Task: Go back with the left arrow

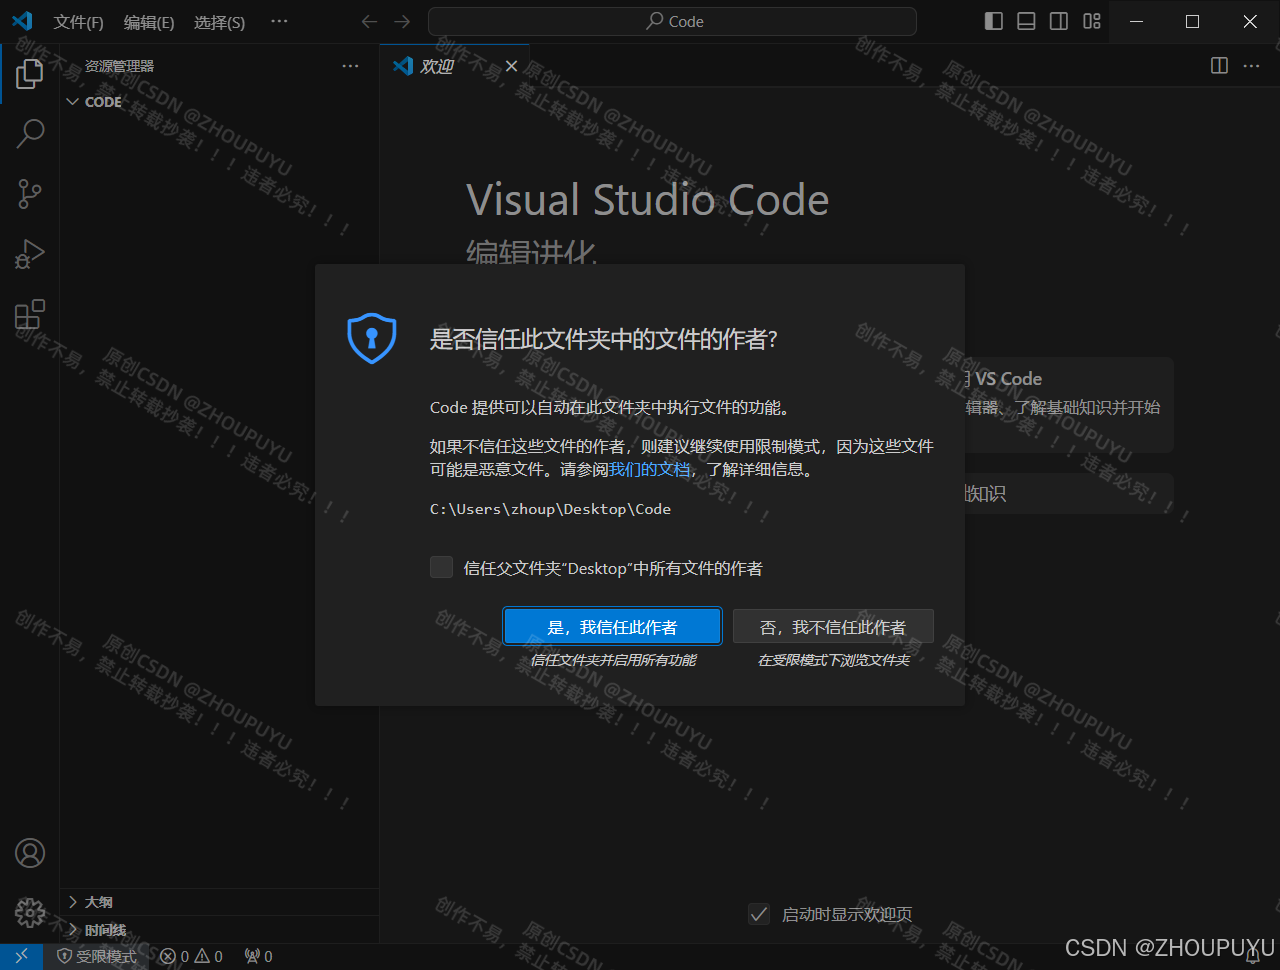Action: [369, 22]
